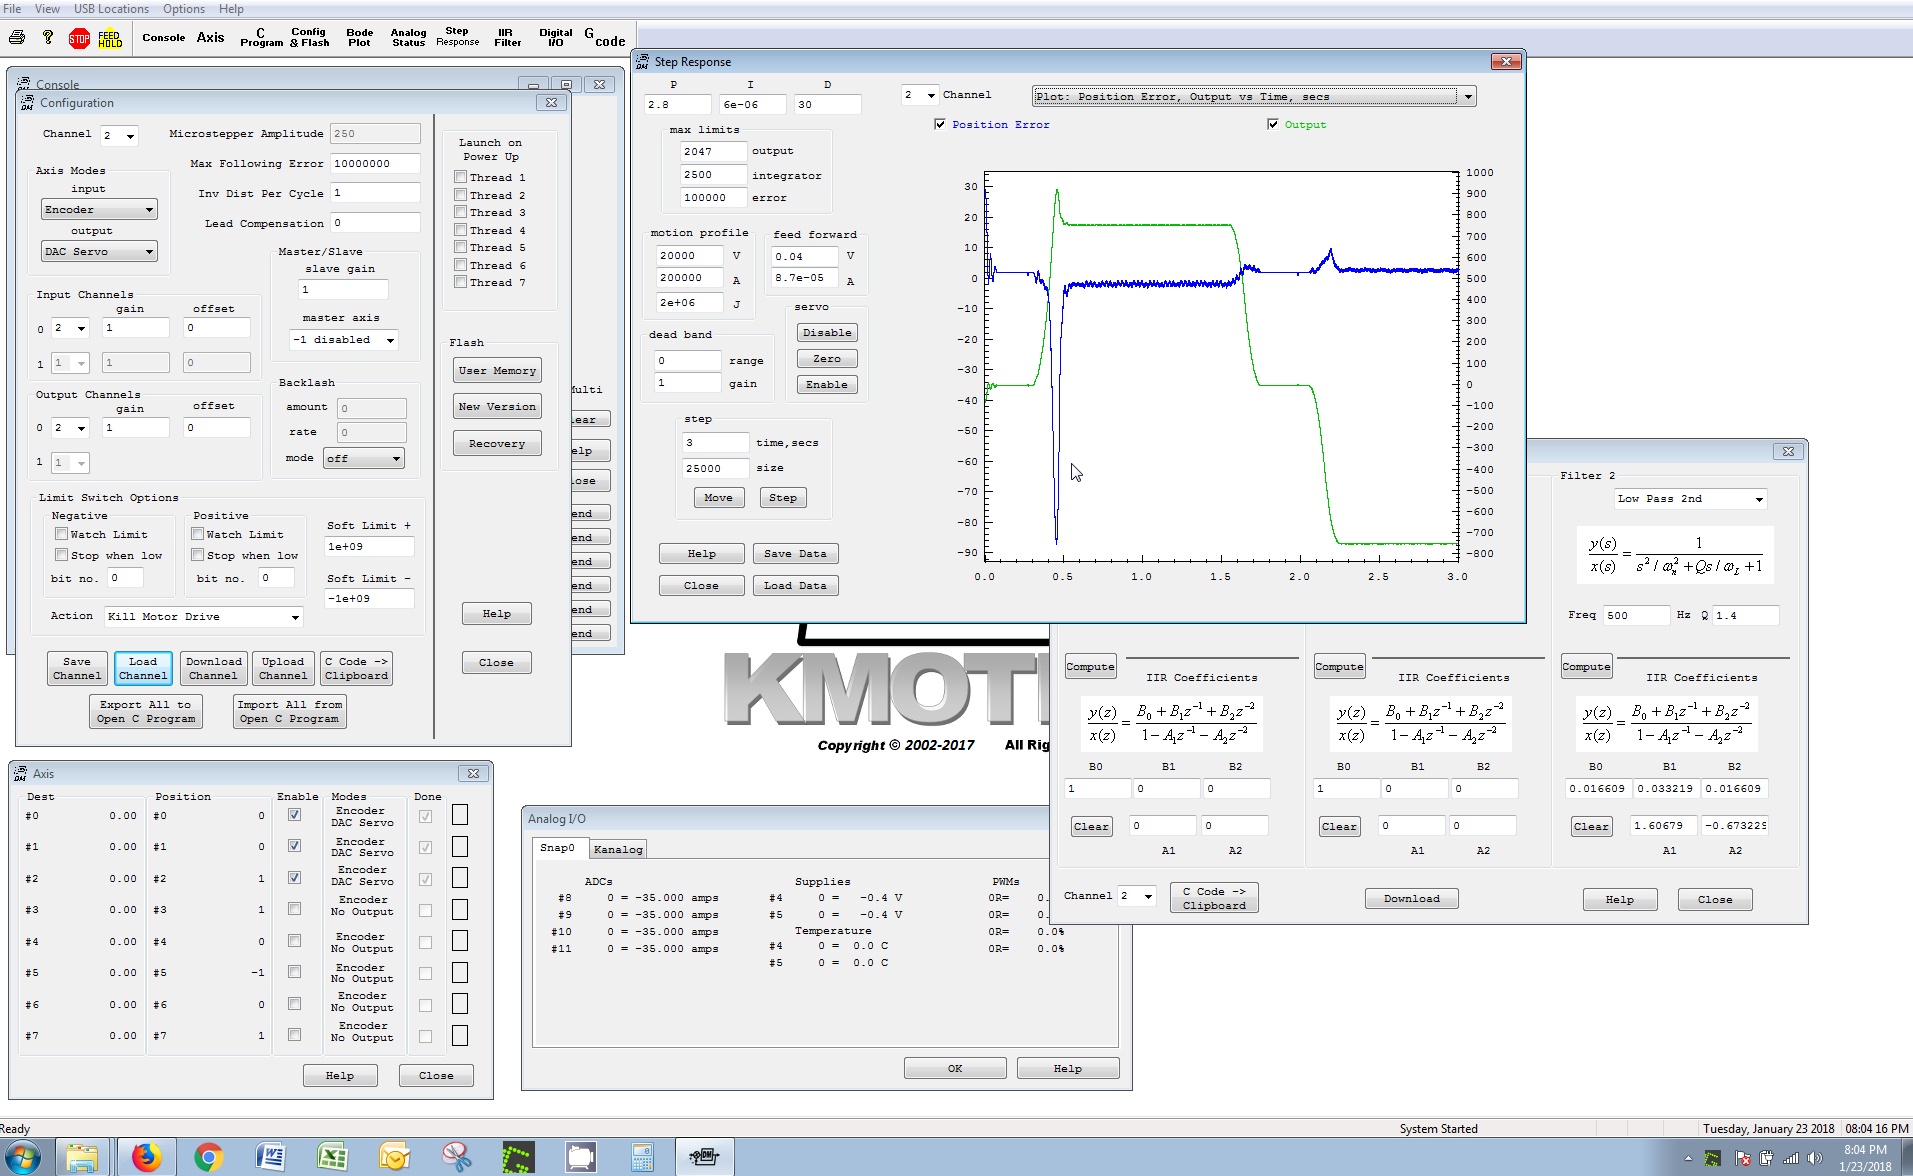Click the Max Following Error input field
The width and height of the screenshot is (1913, 1176).
[375, 164]
